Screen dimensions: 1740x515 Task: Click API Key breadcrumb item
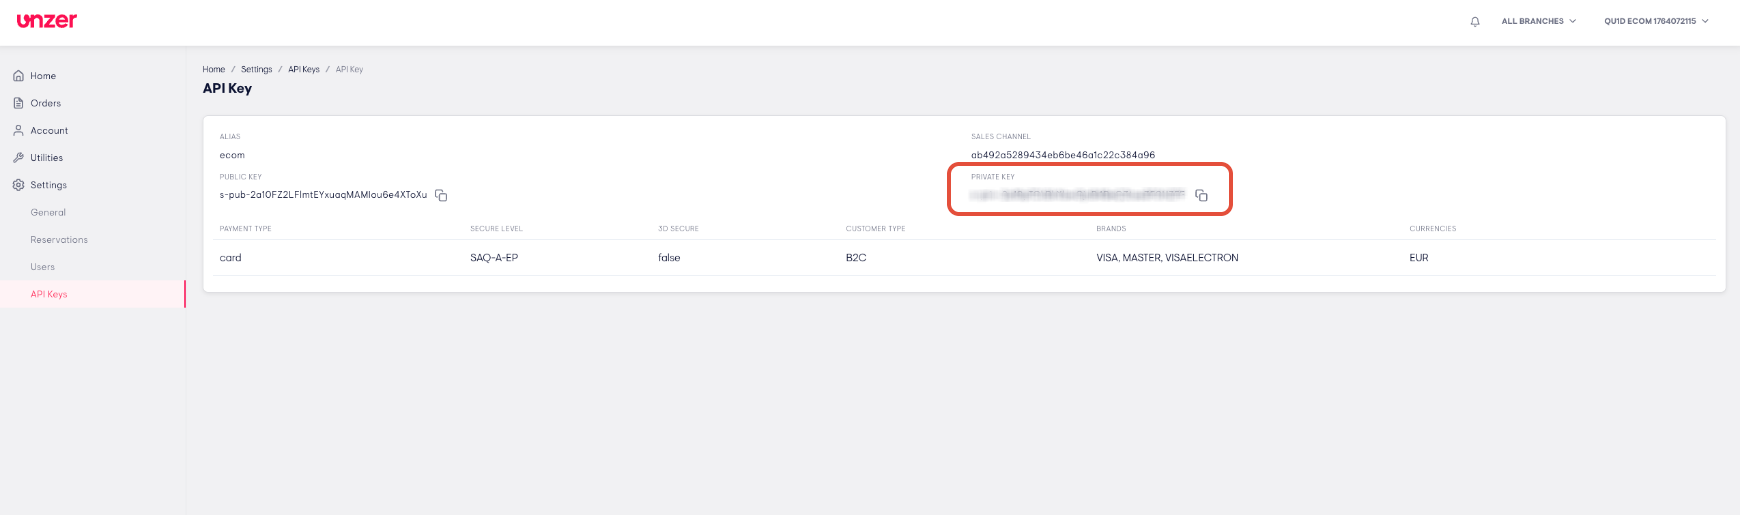tap(349, 69)
